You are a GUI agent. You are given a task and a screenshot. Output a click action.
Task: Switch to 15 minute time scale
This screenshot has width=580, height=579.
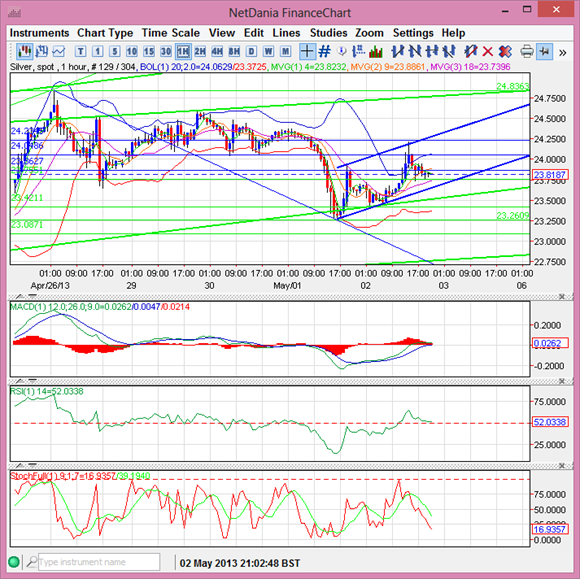(149, 51)
